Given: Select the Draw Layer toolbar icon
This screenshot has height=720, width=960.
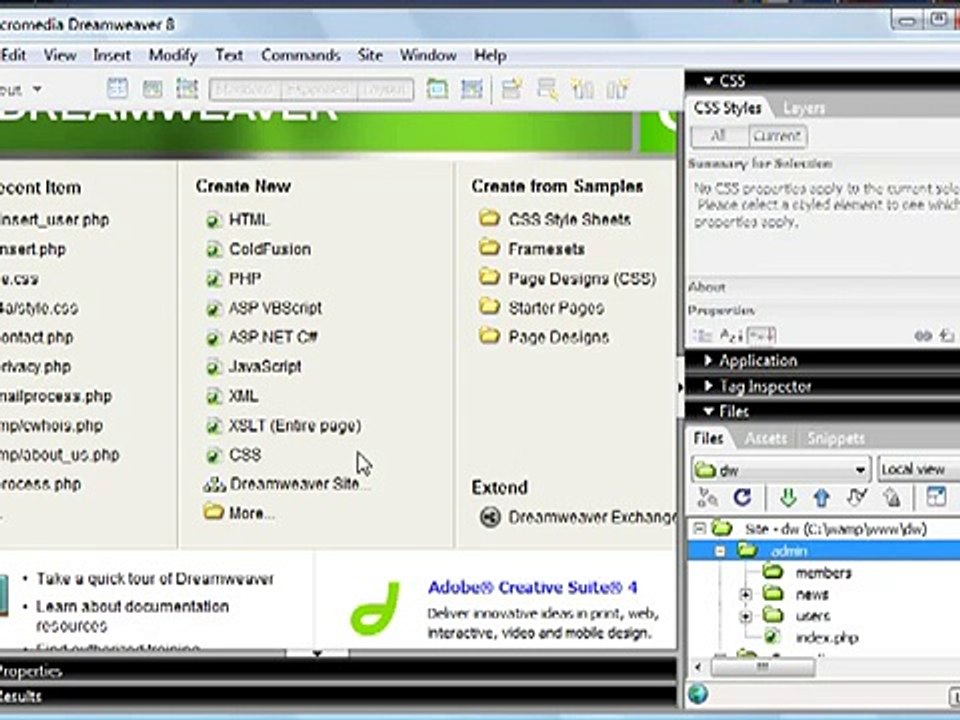Looking at the screenshot, I should point(187,89).
